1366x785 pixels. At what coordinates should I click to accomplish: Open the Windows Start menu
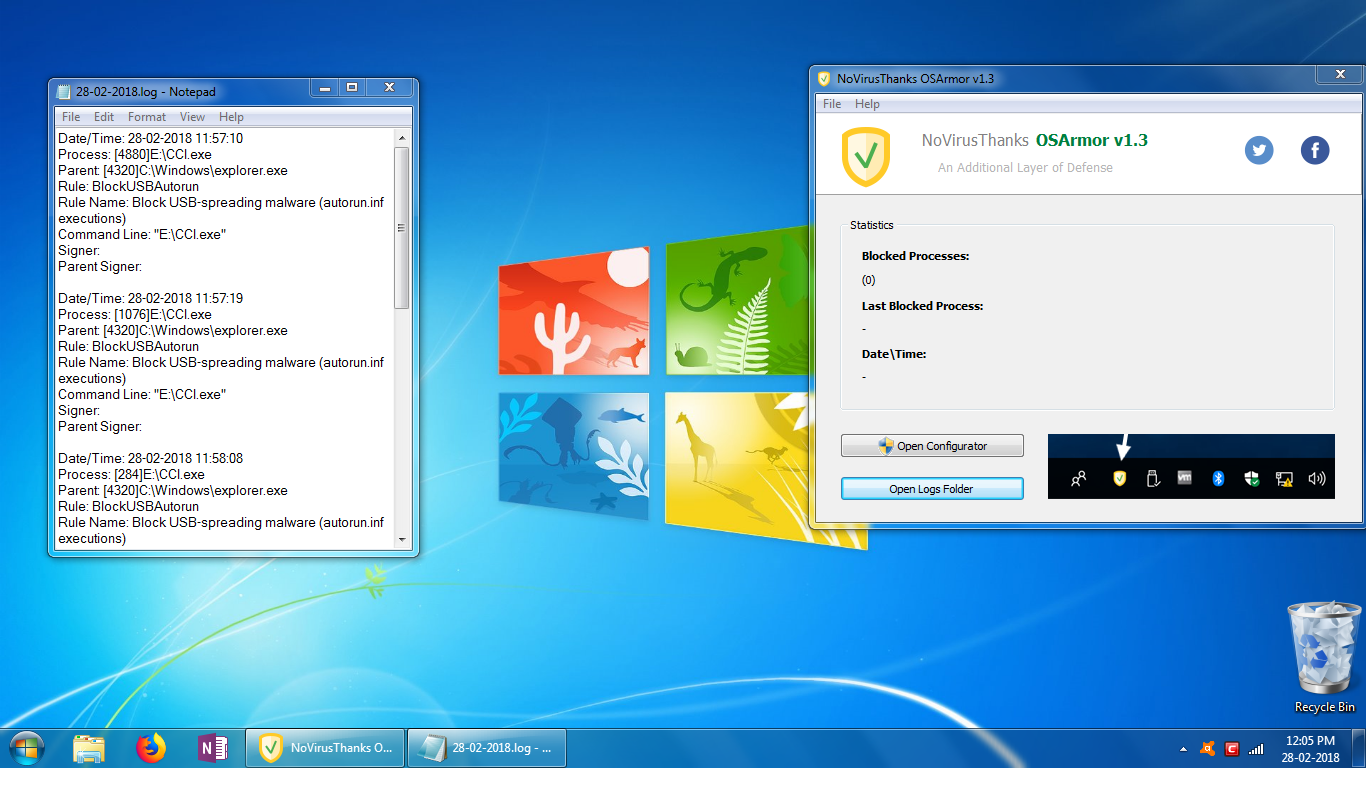coord(27,748)
